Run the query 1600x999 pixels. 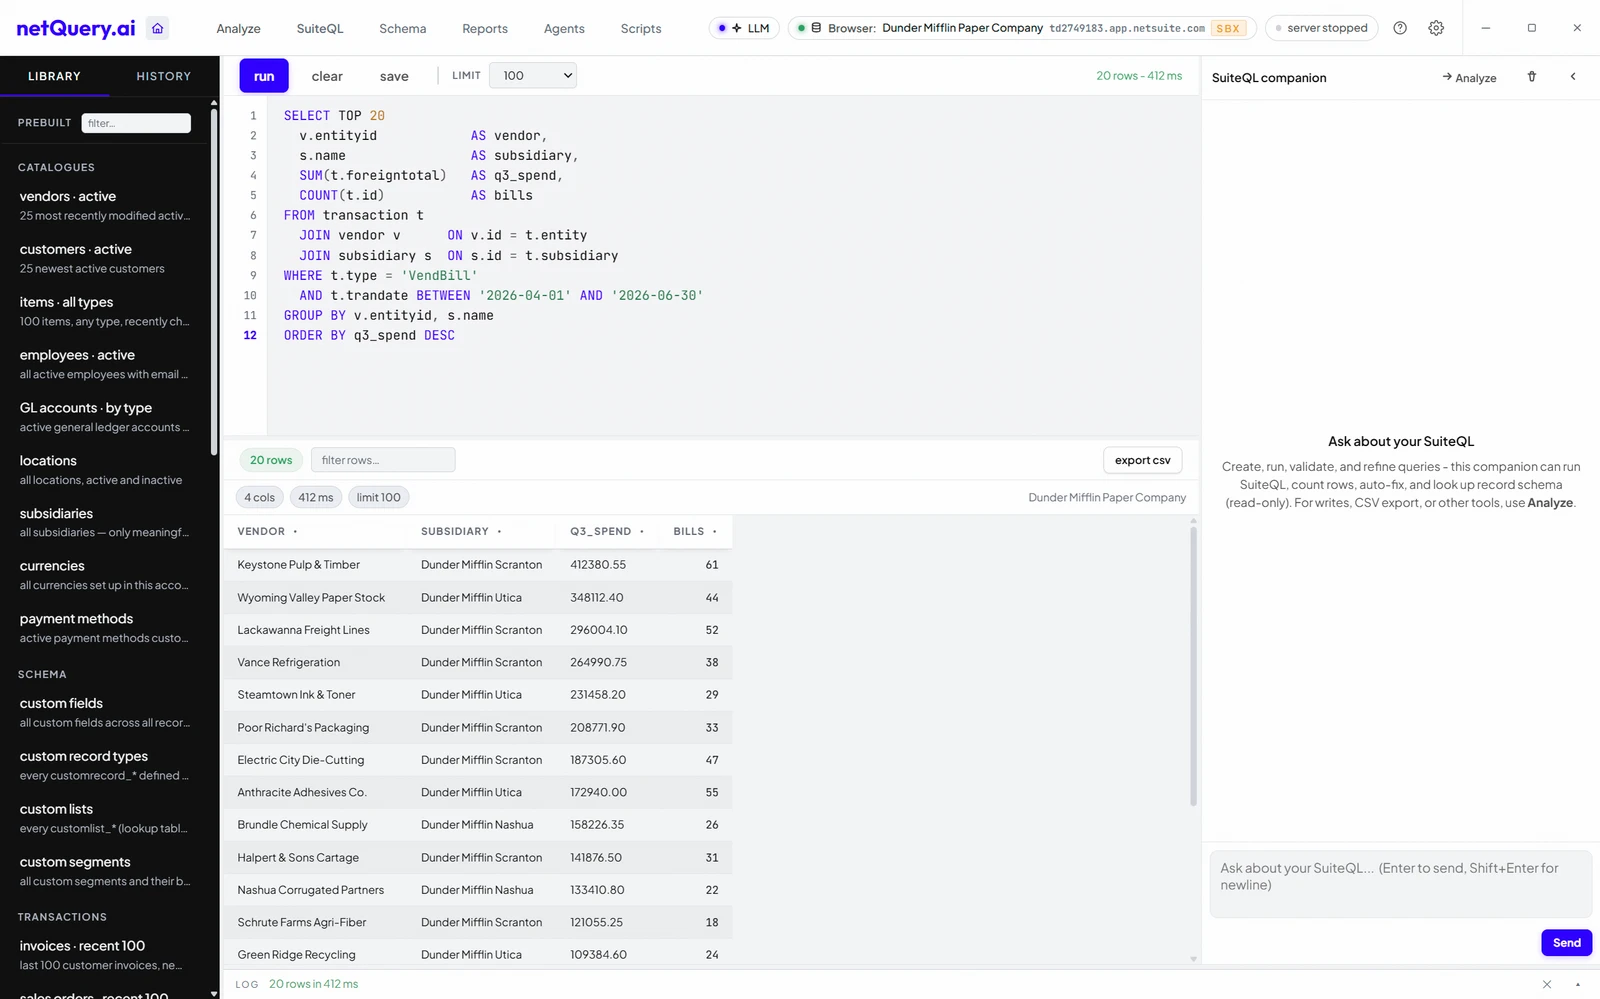pyautogui.click(x=264, y=76)
